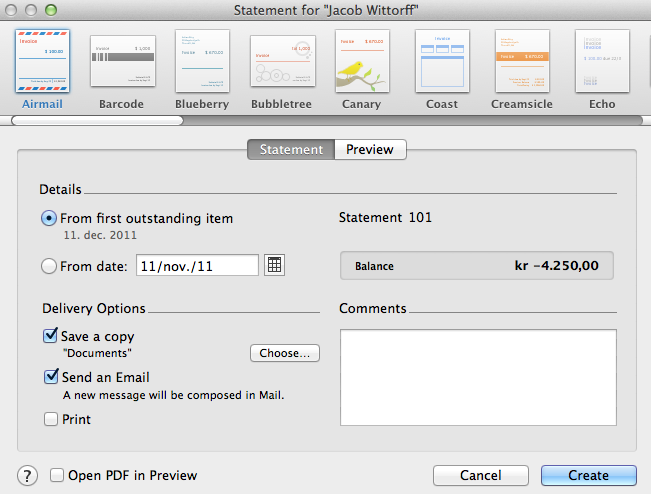
Task: Select the Coast template icon
Action: [442, 60]
